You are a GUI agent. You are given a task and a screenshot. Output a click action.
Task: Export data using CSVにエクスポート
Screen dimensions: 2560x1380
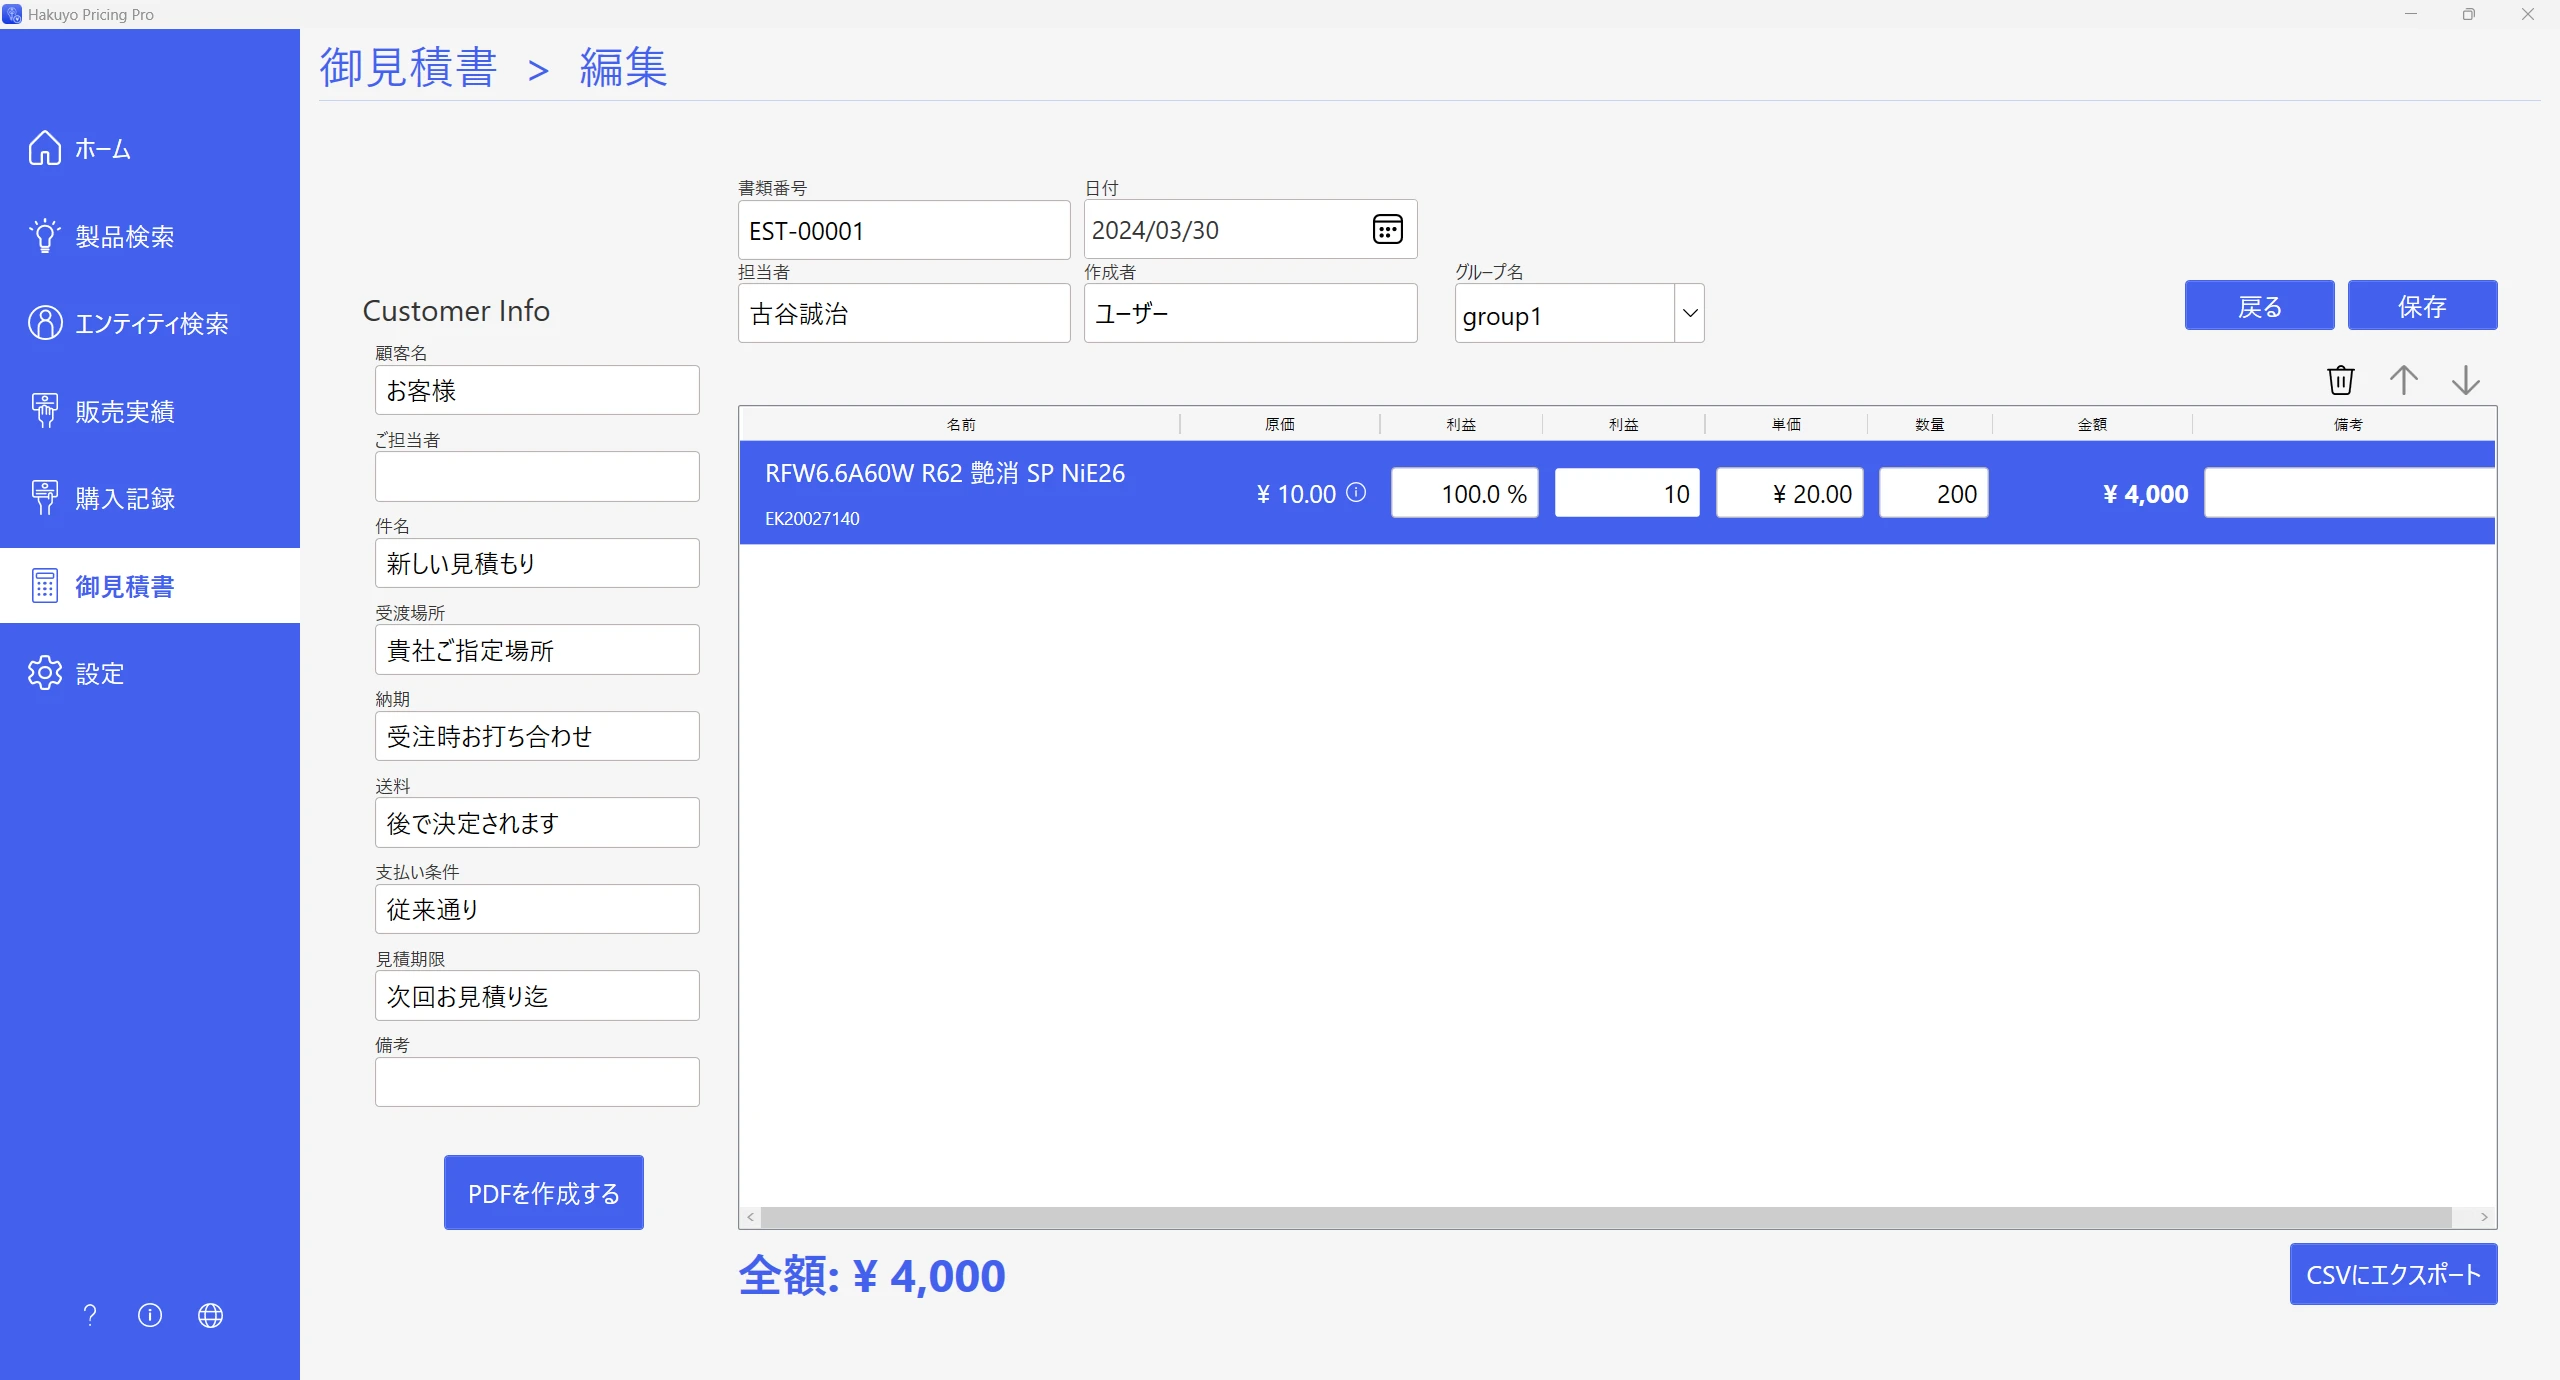click(x=2394, y=1274)
